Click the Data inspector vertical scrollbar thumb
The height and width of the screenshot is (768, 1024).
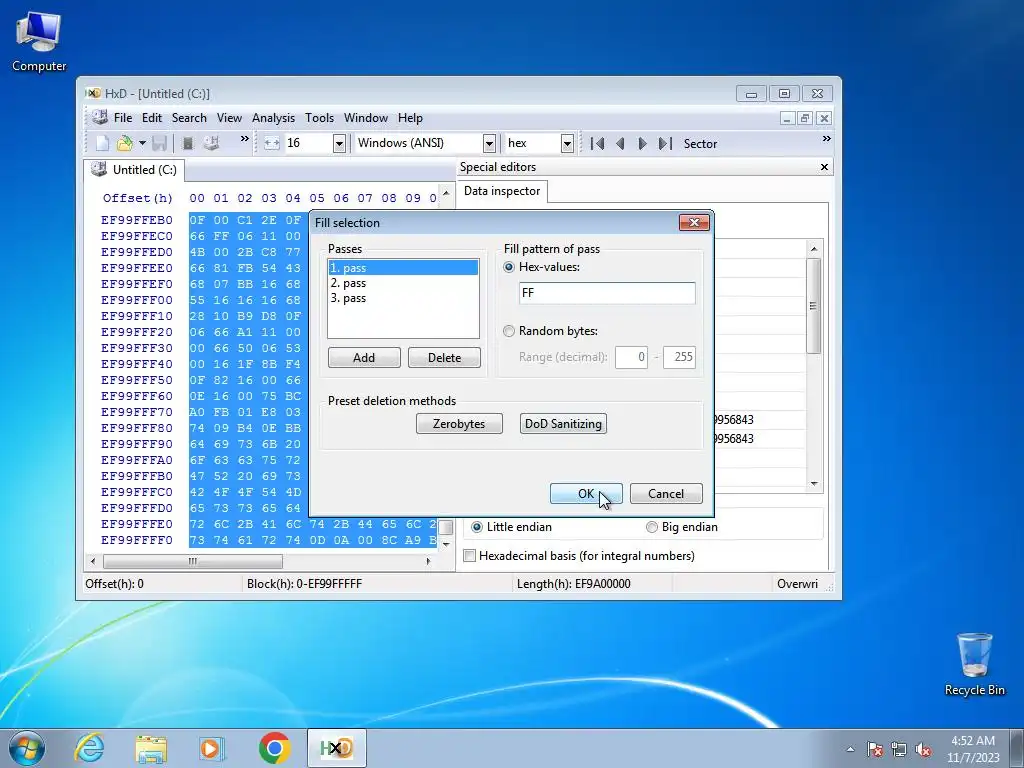point(813,306)
